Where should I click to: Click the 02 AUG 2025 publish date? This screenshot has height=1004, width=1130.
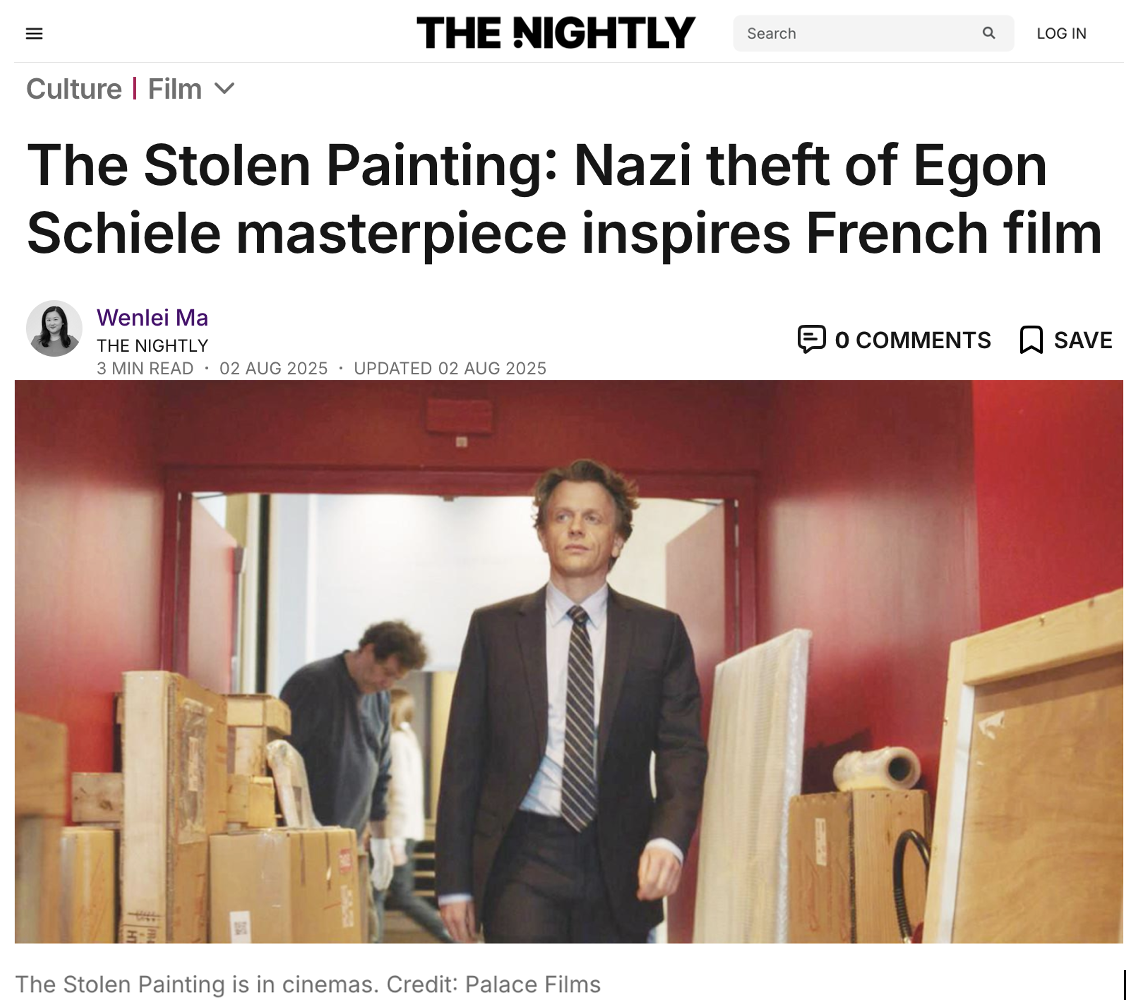coord(273,368)
